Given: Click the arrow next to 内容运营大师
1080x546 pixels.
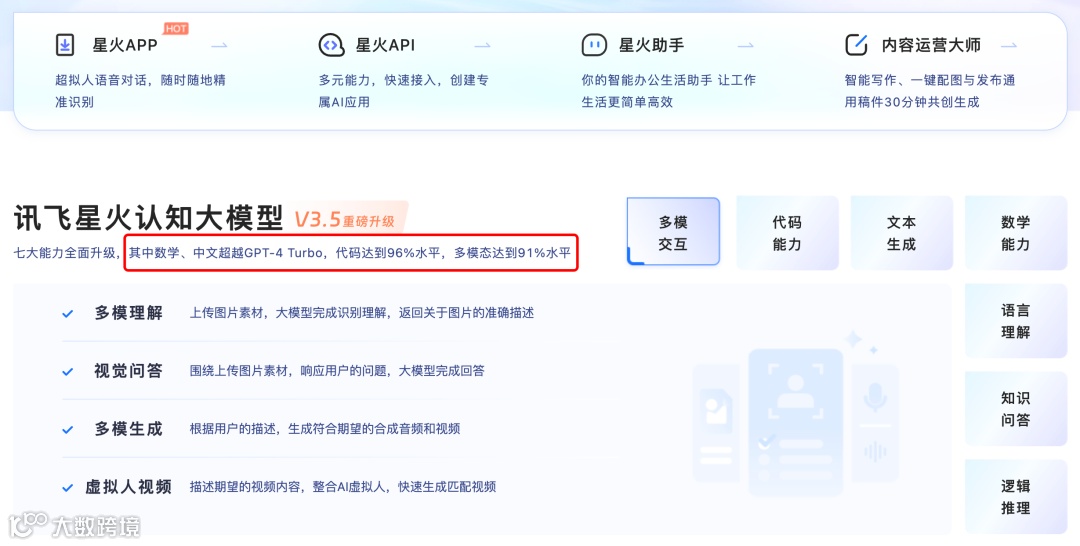Looking at the screenshot, I should pos(1008,45).
